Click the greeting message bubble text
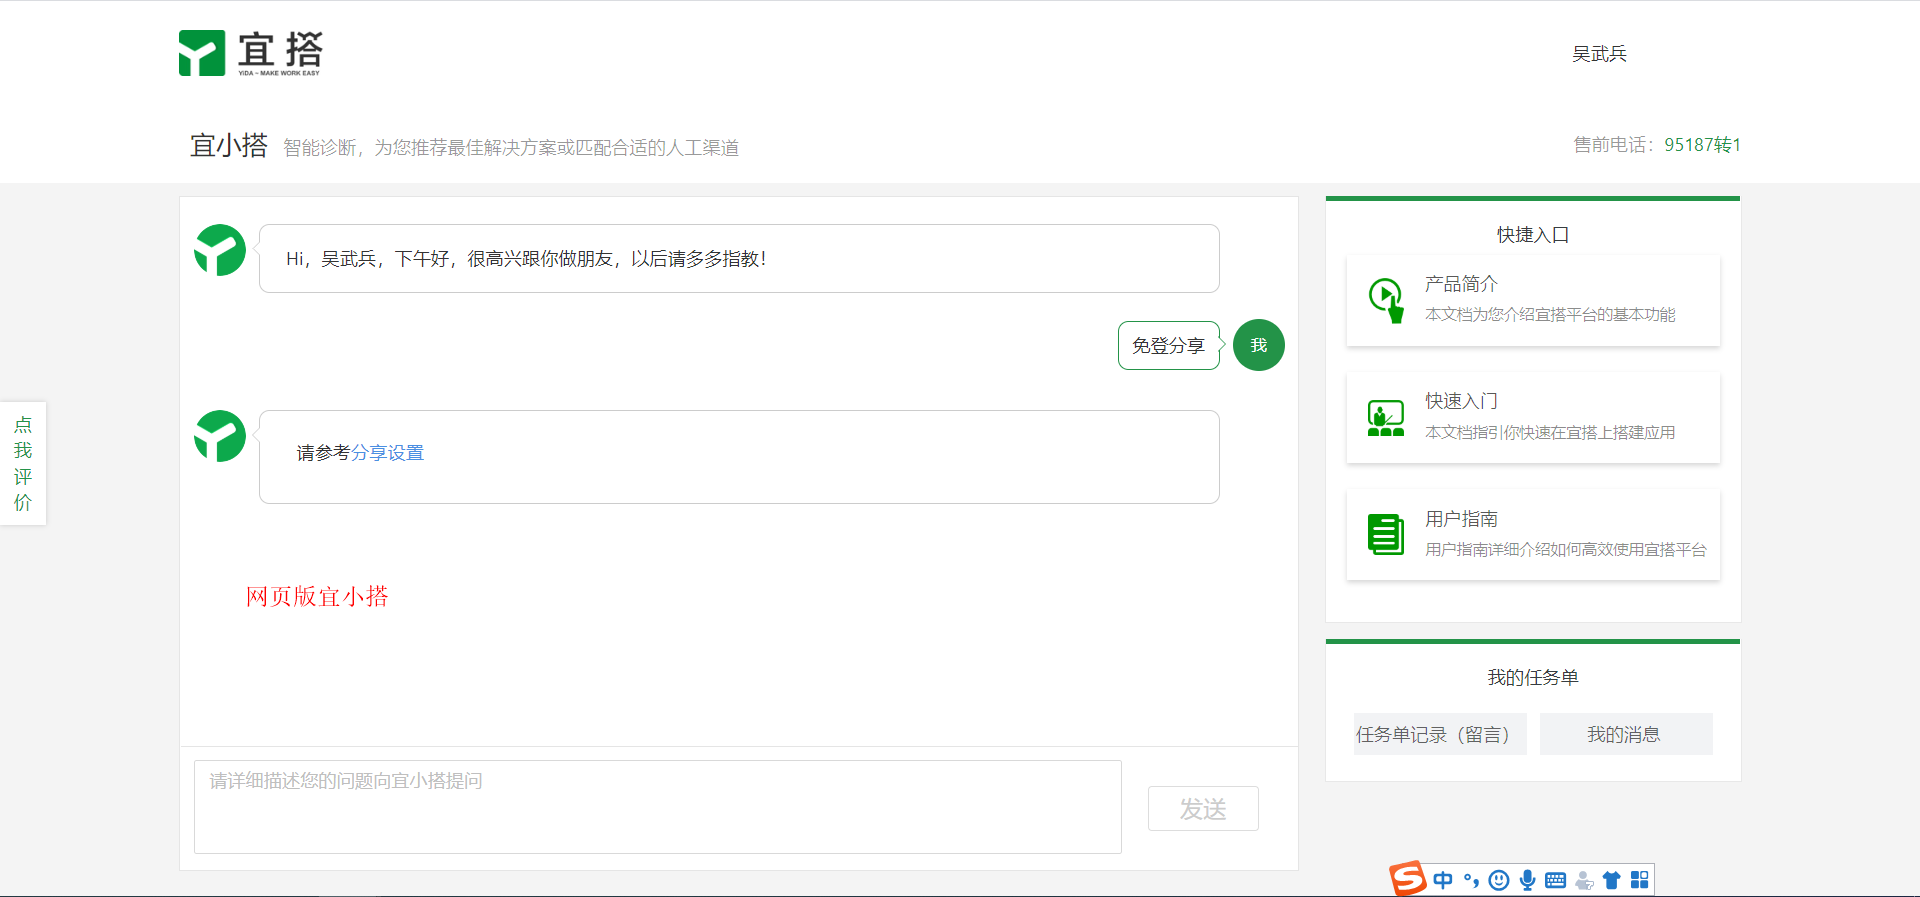 (526, 259)
